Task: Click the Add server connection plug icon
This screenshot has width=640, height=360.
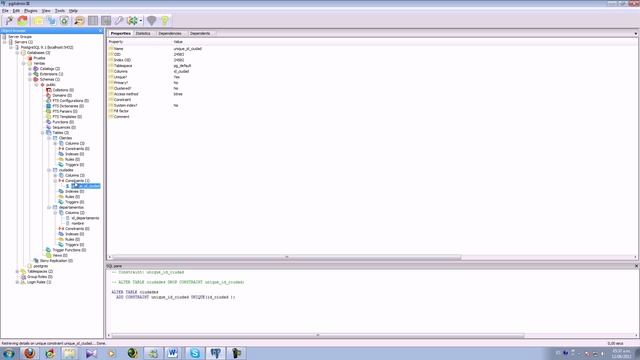Action: click(x=9, y=20)
